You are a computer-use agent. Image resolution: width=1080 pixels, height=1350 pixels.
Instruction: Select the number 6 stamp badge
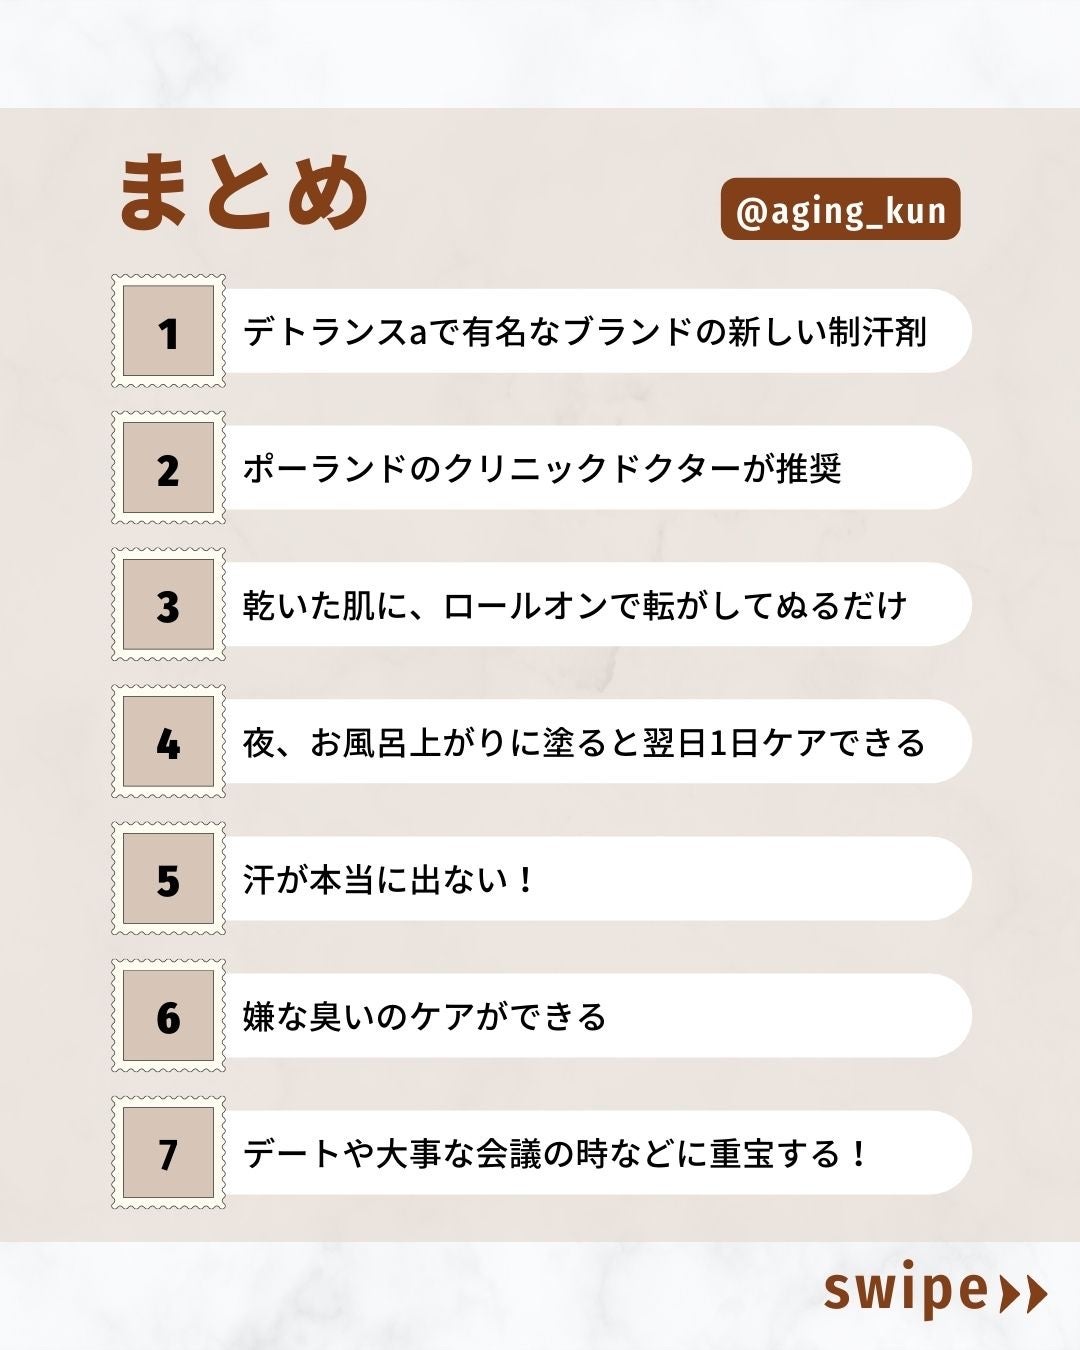tap(168, 1017)
